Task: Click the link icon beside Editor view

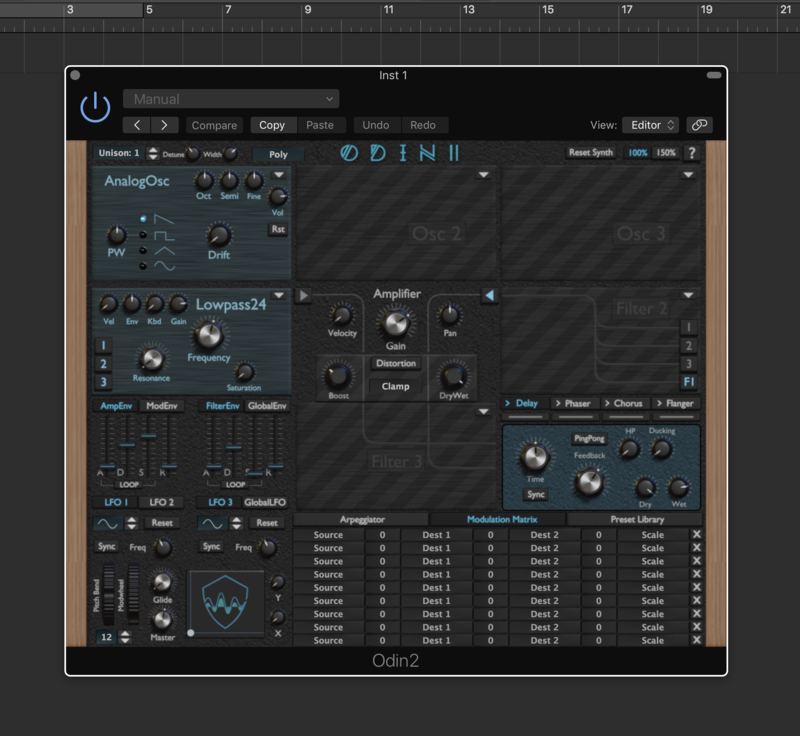Action: point(699,125)
